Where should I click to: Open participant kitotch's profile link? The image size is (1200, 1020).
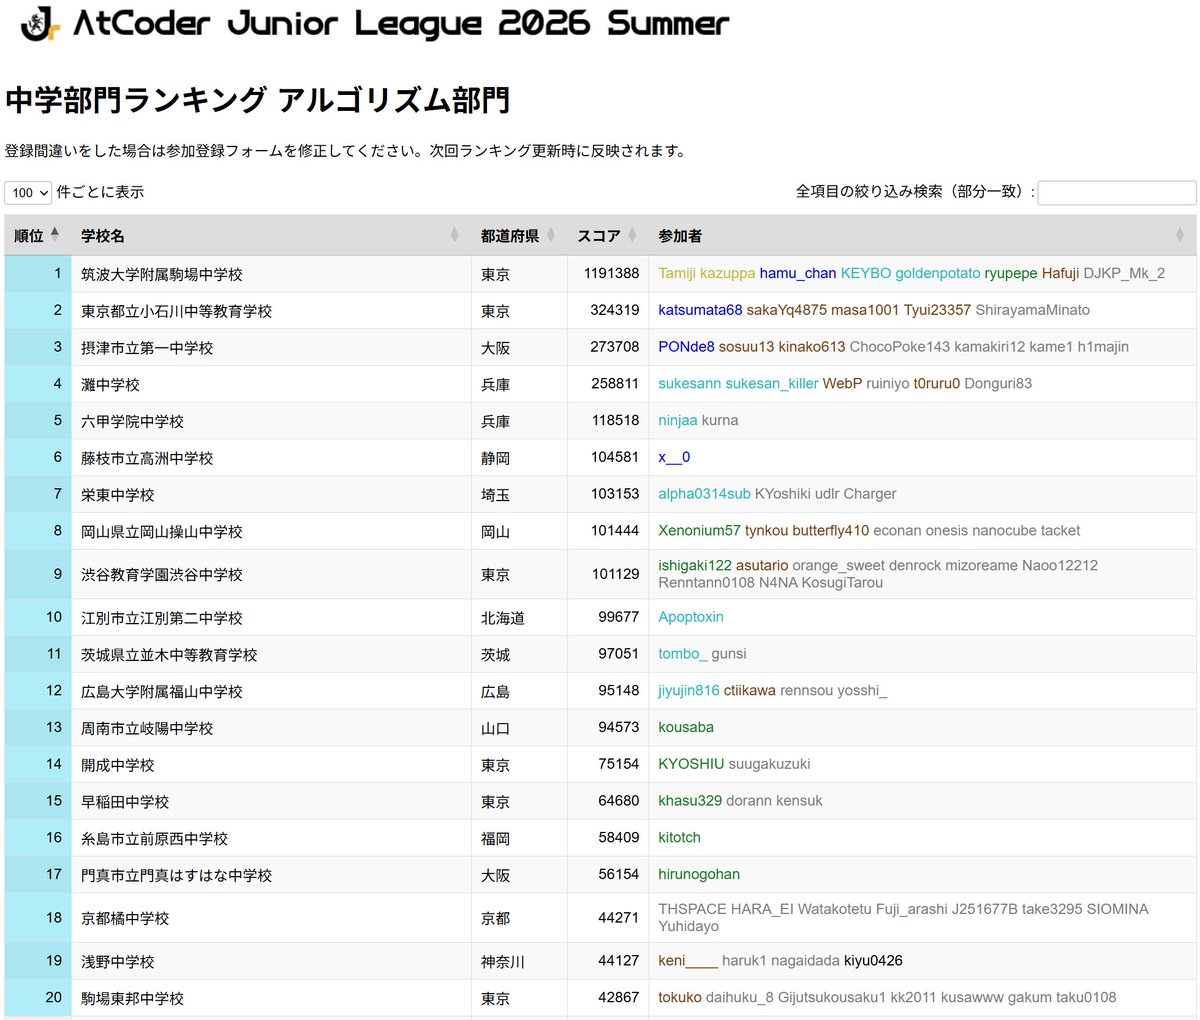point(679,837)
